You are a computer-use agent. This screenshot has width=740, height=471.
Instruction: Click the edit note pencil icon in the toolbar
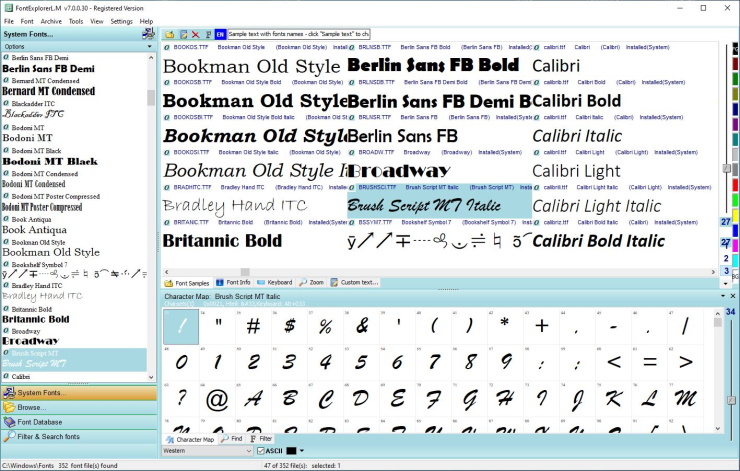(x=184, y=34)
